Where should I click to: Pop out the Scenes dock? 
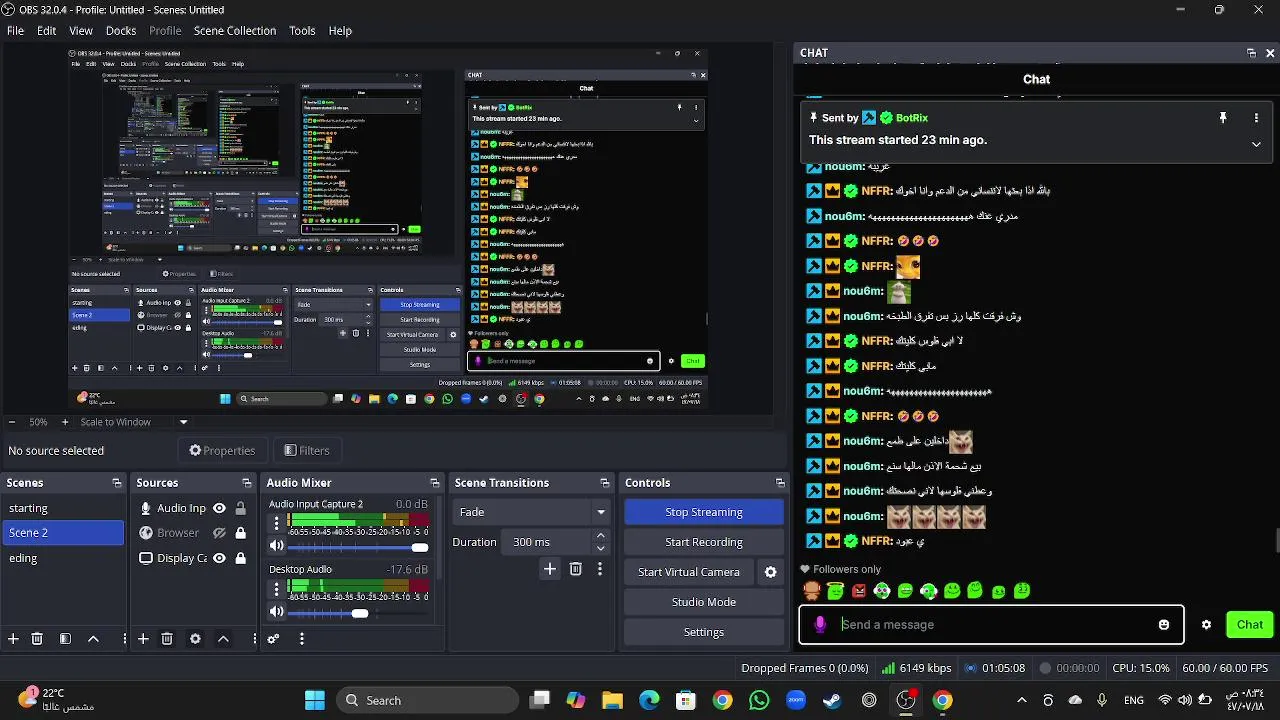pyautogui.click(x=116, y=483)
